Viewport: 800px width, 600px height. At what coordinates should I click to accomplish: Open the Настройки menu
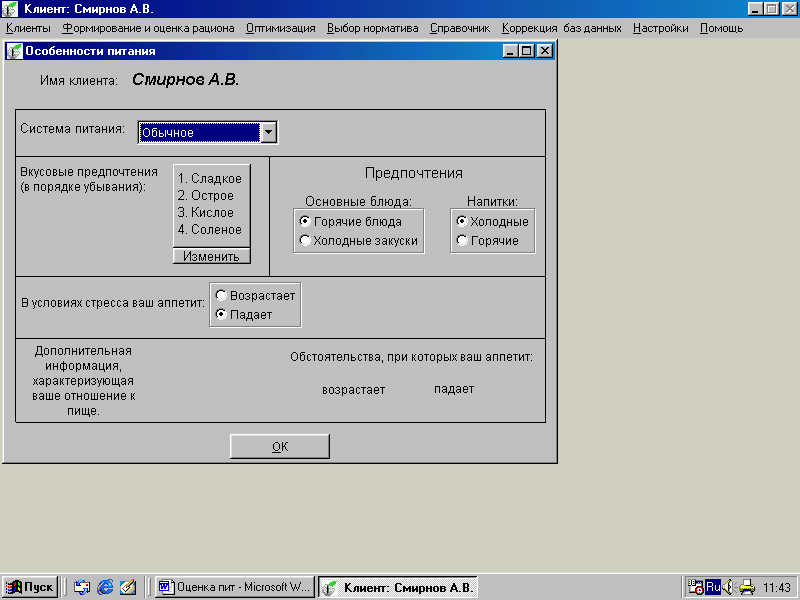tap(661, 28)
